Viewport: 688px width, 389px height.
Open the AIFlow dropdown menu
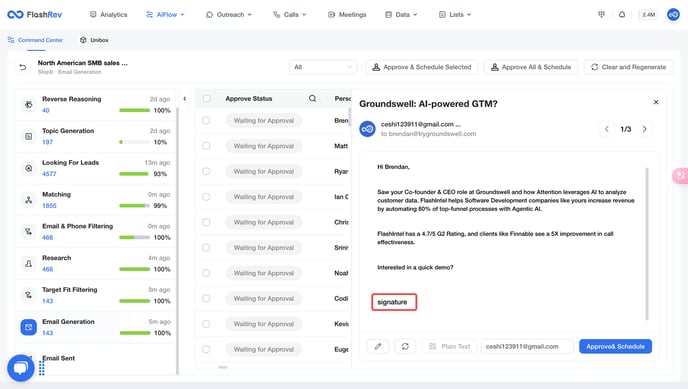coord(165,14)
